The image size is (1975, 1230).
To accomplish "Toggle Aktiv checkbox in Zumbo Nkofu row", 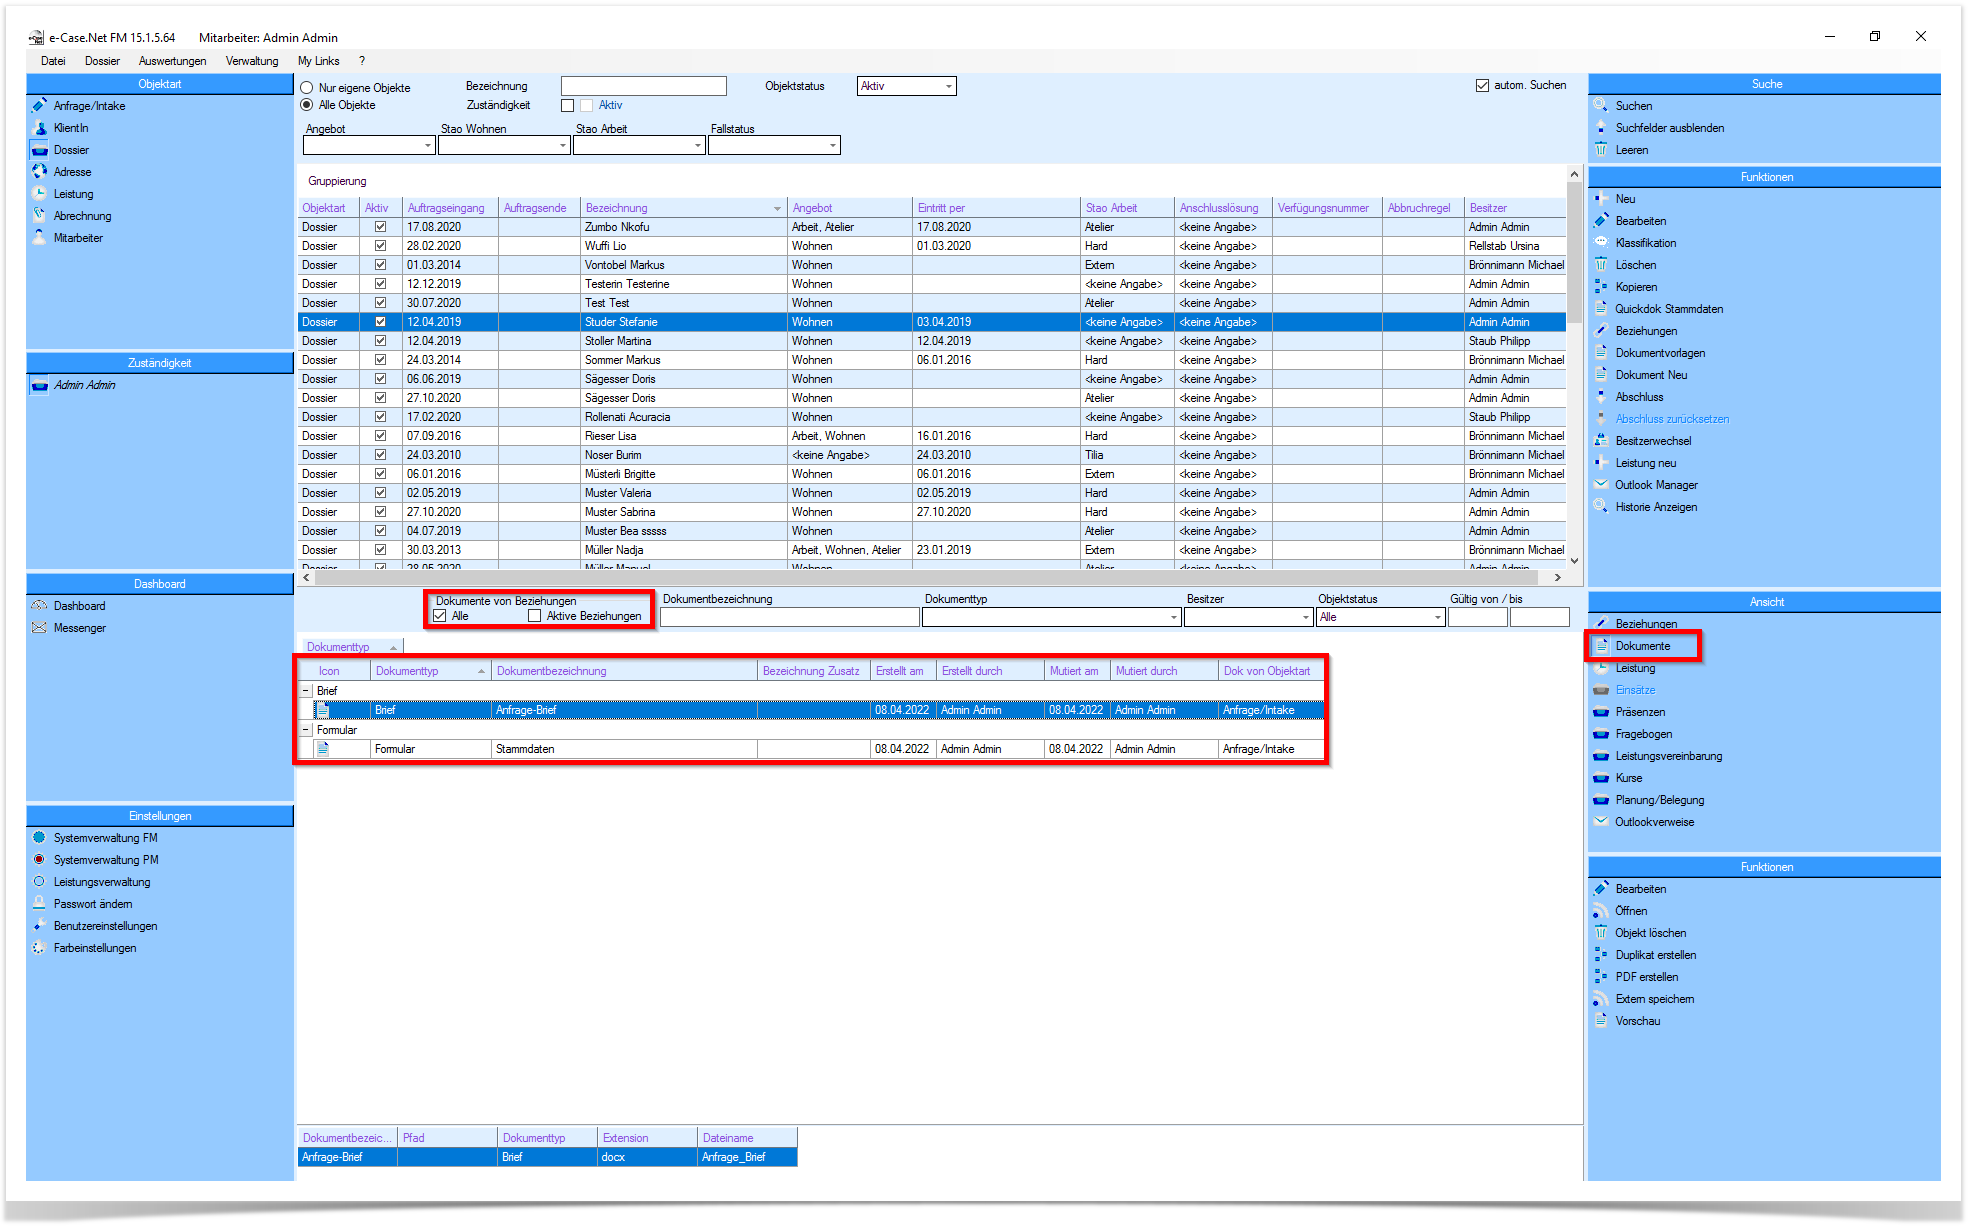I will click(380, 227).
